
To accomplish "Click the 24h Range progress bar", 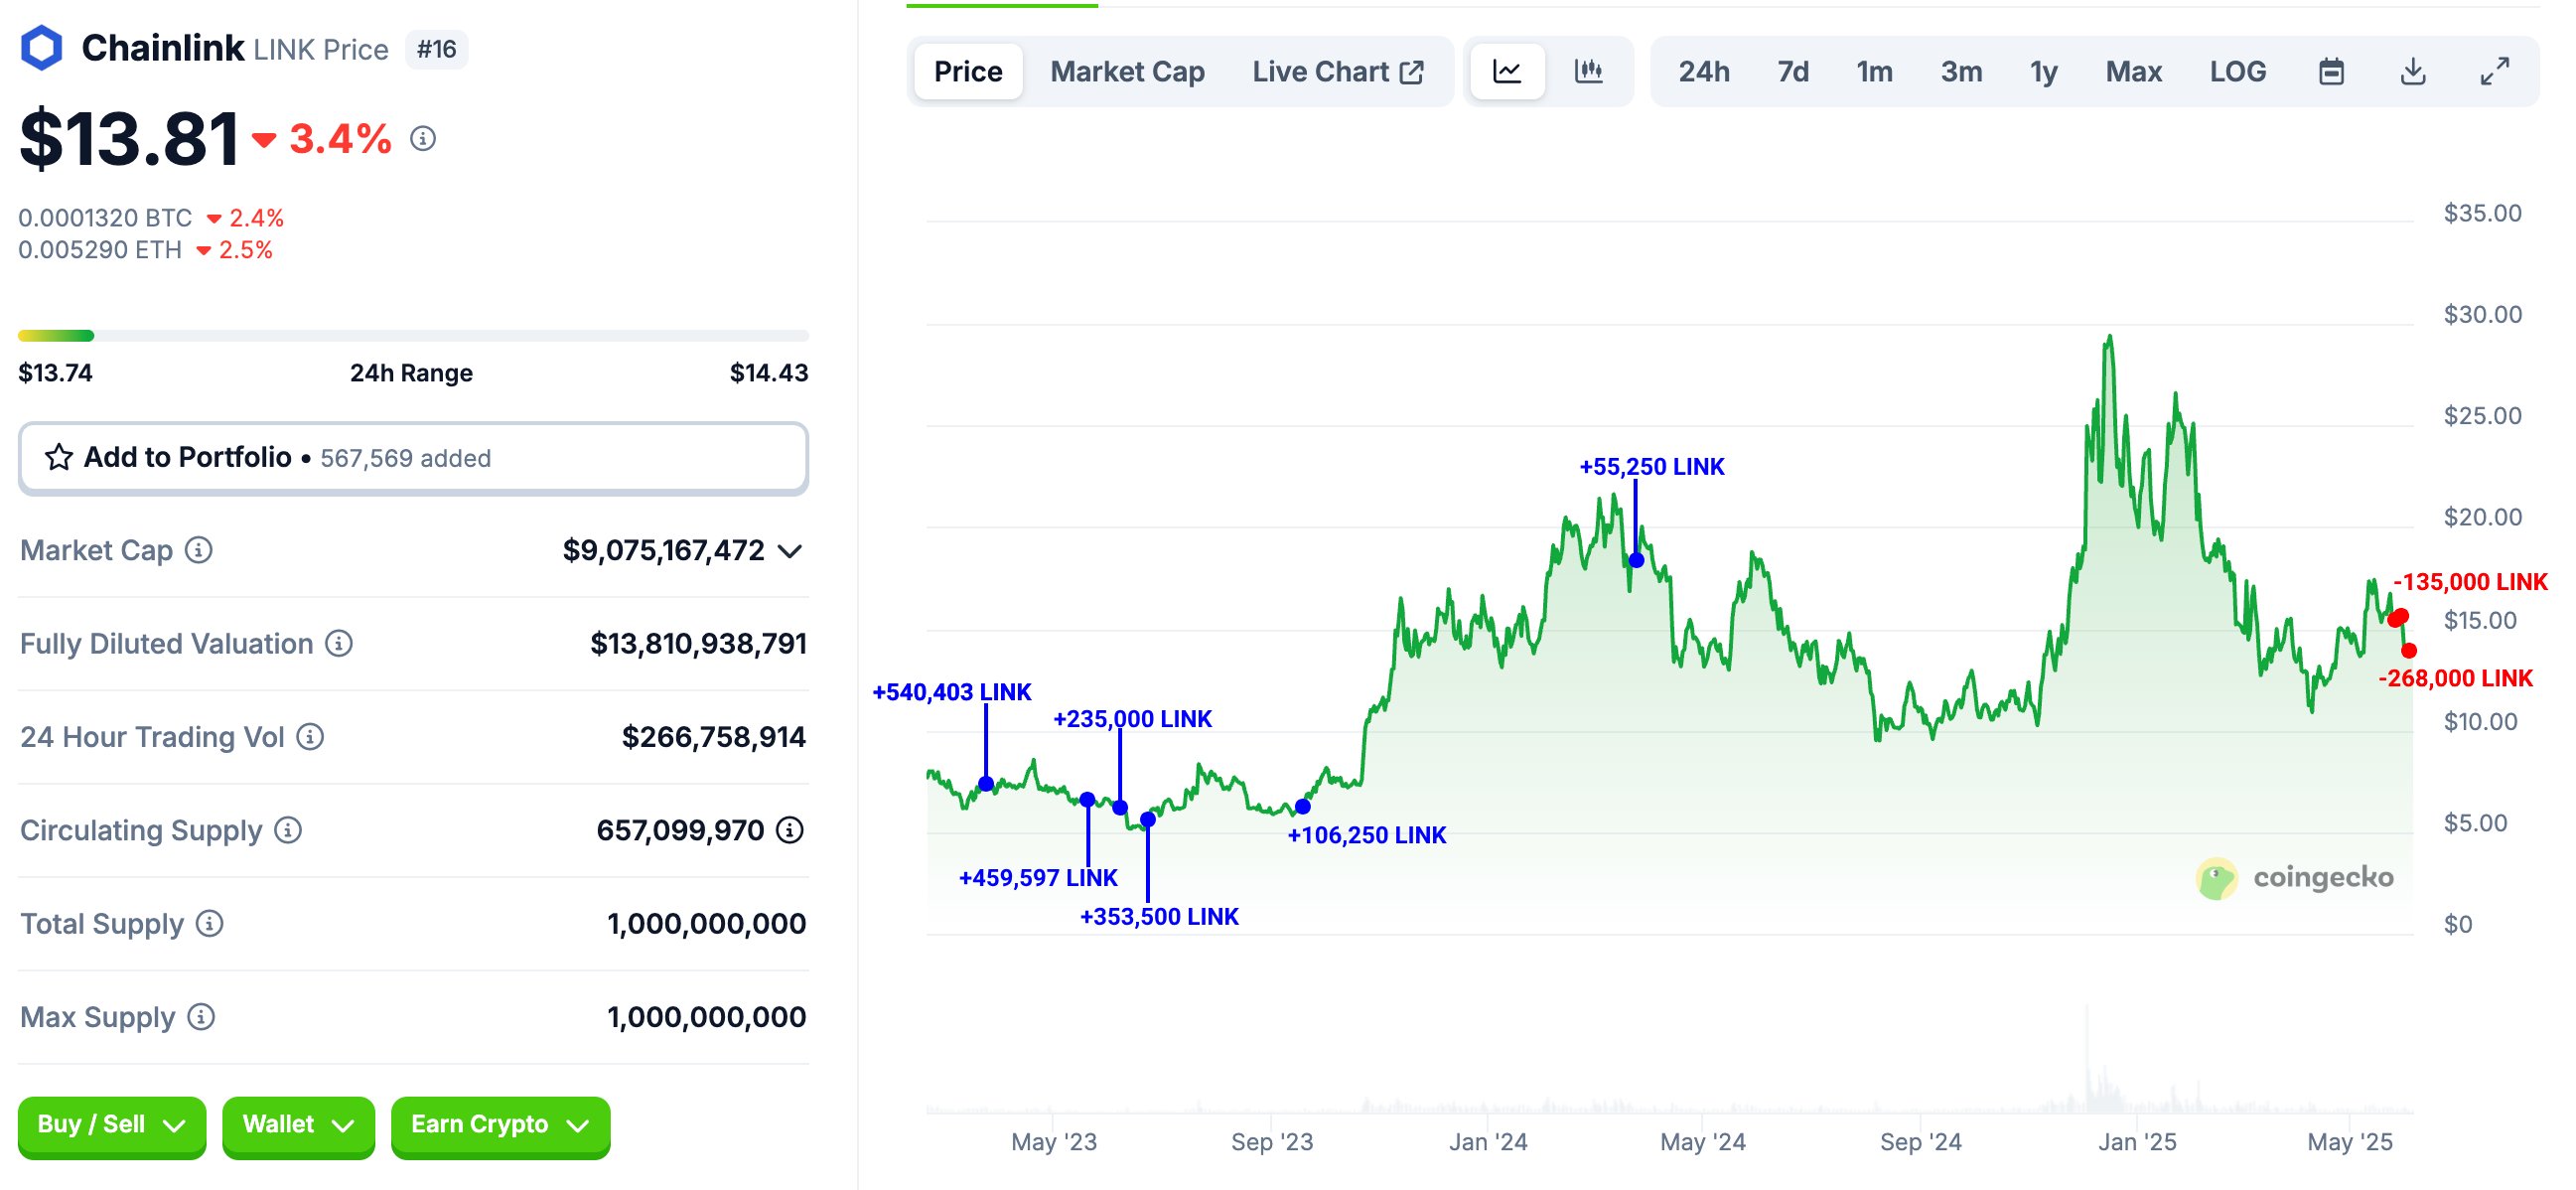I will (412, 335).
